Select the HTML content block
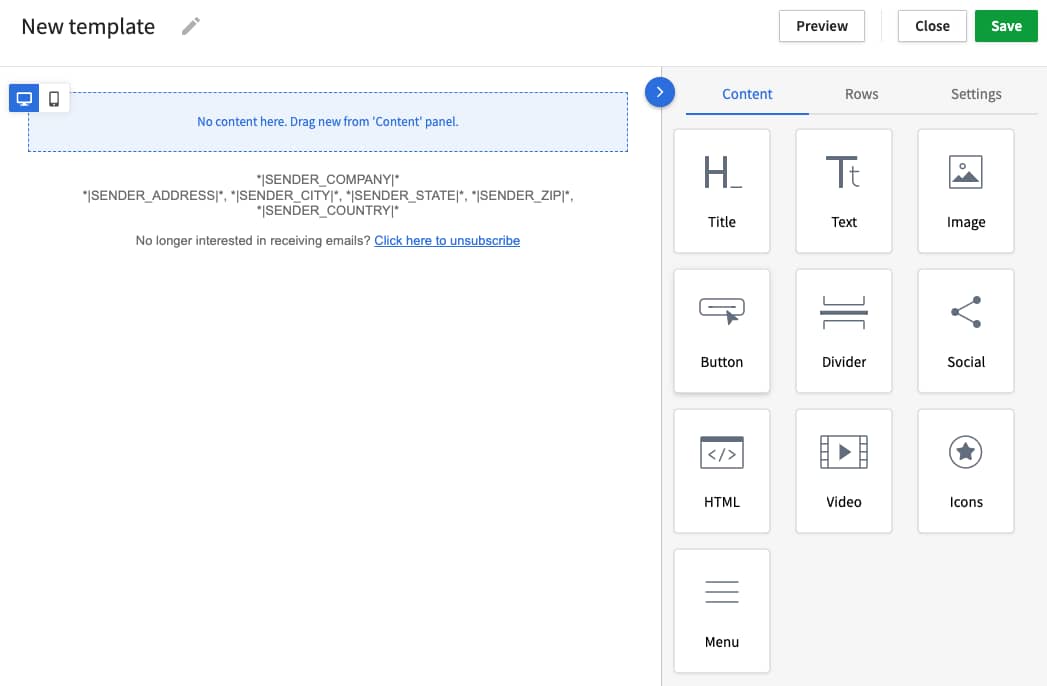 722,471
